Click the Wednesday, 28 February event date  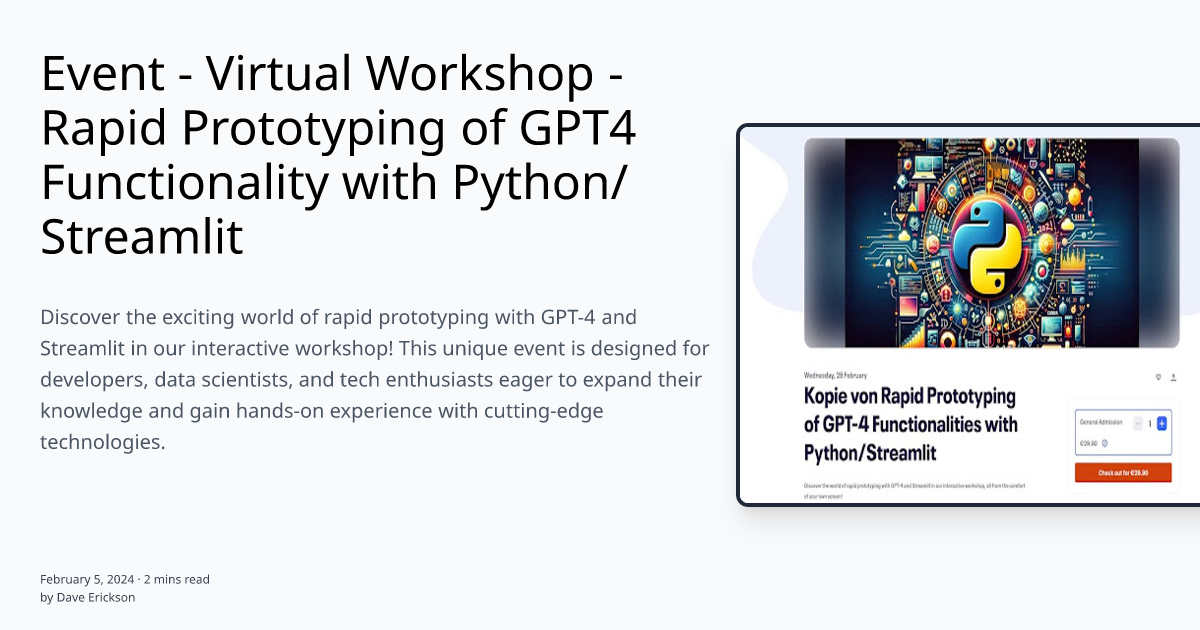(836, 375)
